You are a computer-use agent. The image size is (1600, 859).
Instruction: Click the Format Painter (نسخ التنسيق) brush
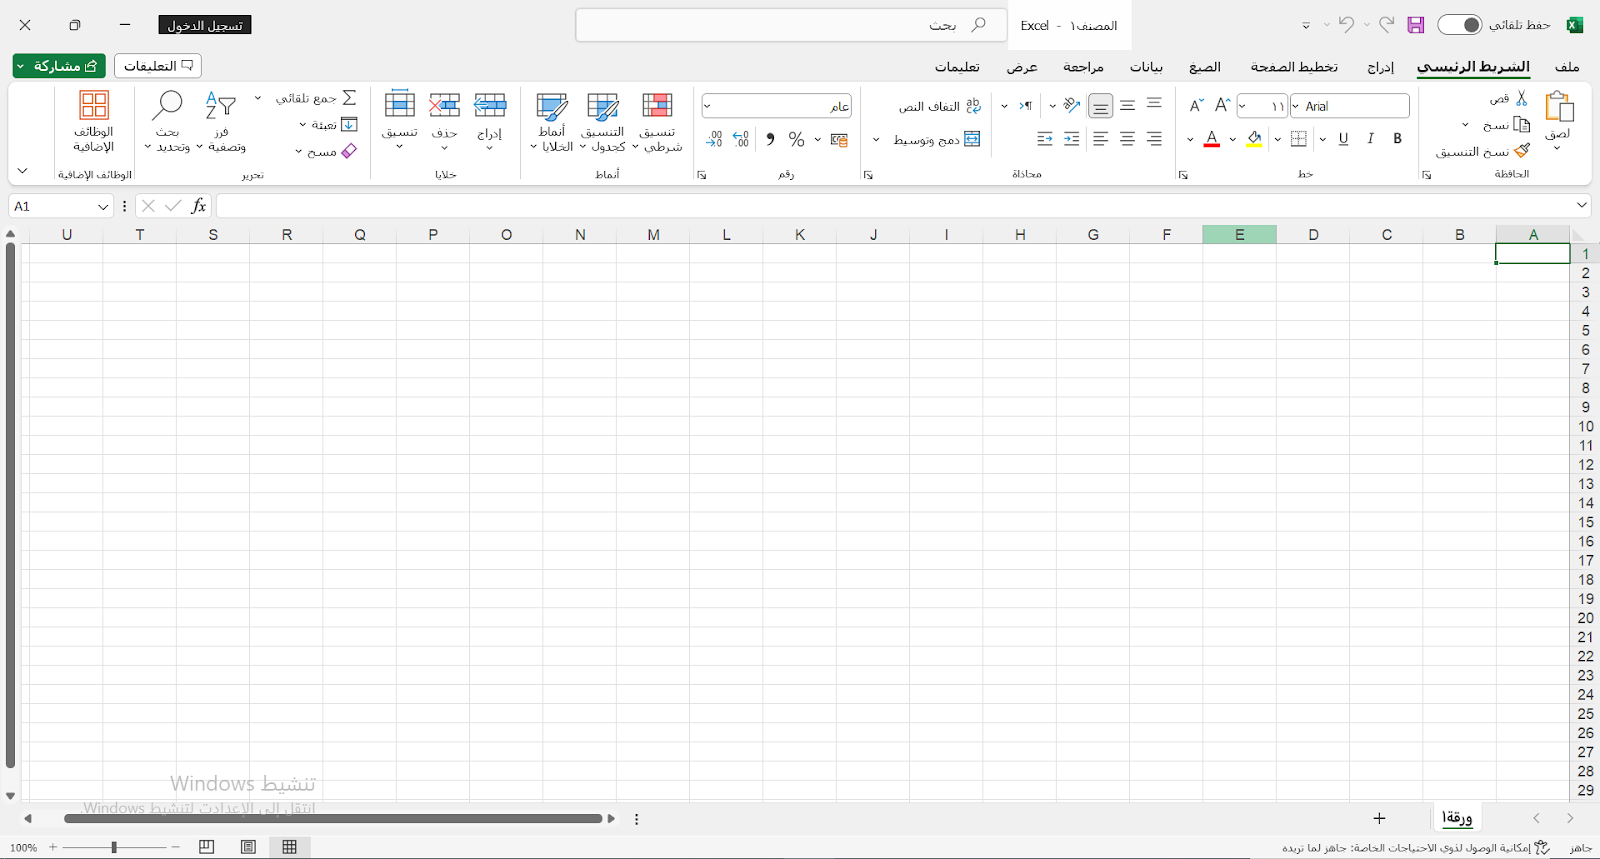click(x=1521, y=151)
